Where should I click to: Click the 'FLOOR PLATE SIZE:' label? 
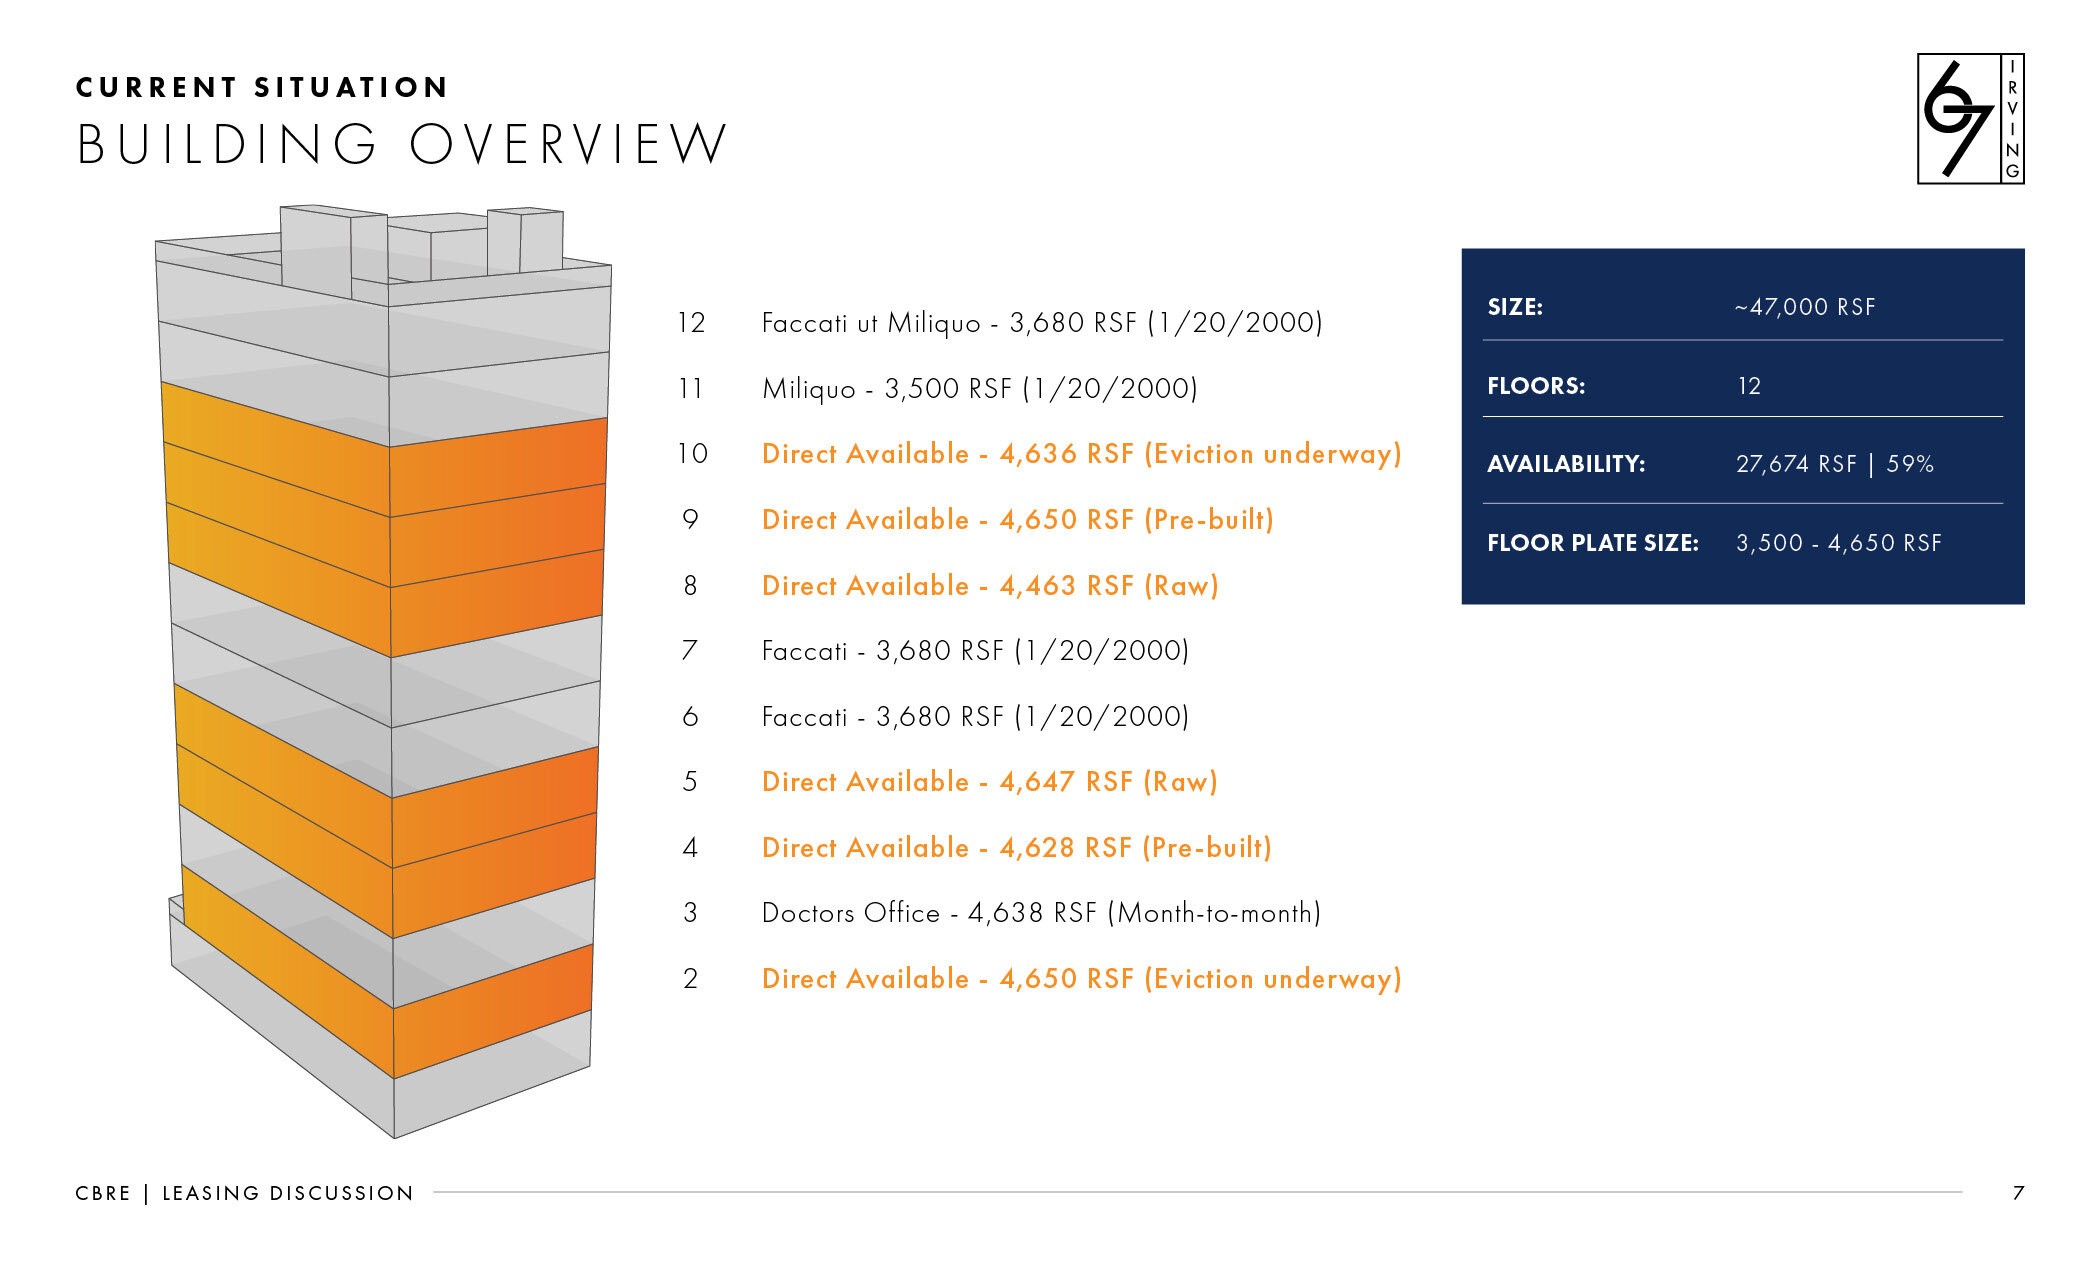[1593, 543]
